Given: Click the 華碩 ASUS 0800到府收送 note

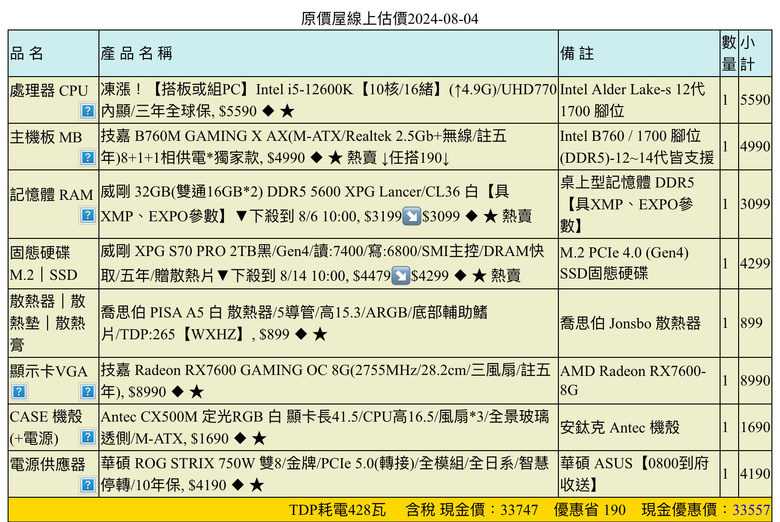Looking at the screenshot, I should tap(634, 474).
